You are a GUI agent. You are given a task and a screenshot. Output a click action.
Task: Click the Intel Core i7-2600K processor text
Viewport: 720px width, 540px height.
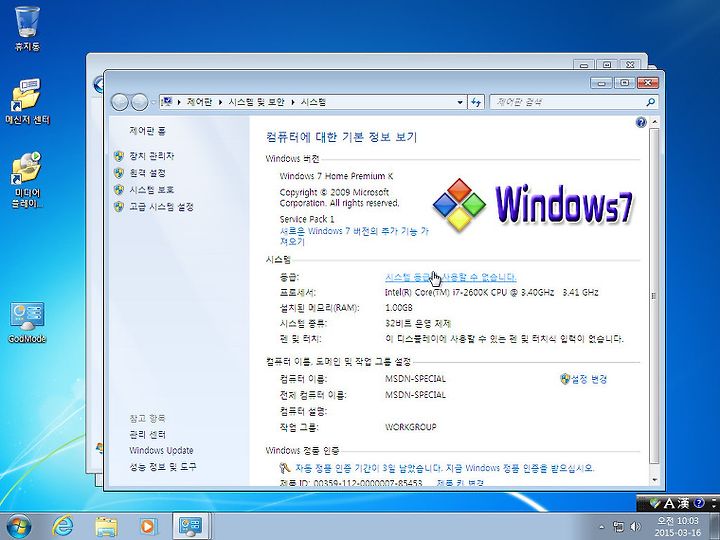click(x=491, y=292)
